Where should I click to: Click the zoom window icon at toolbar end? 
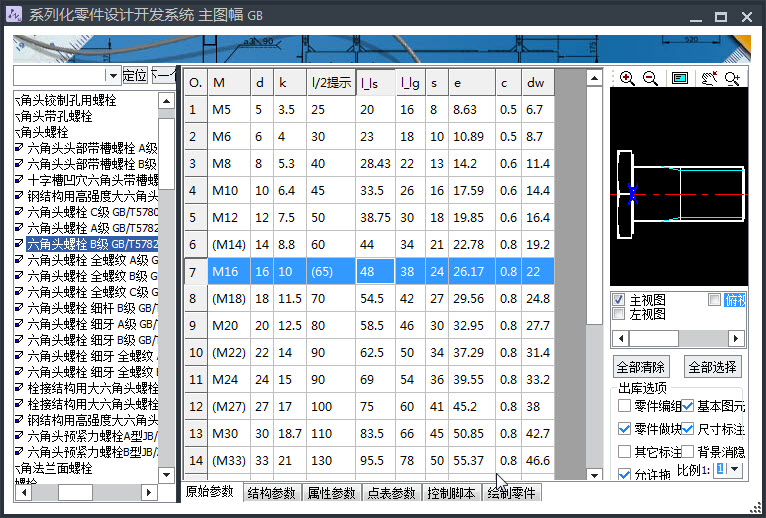click(733, 79)
